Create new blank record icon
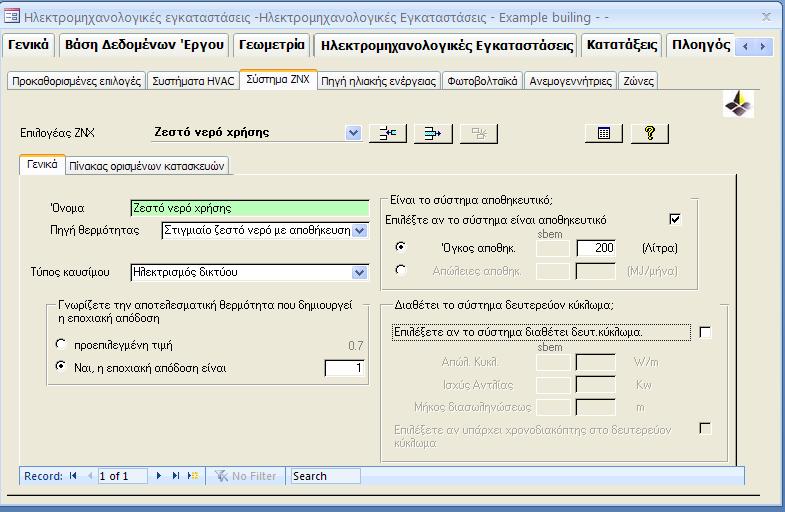This screenshot has width=785, height=512. [x=193, y=476]
